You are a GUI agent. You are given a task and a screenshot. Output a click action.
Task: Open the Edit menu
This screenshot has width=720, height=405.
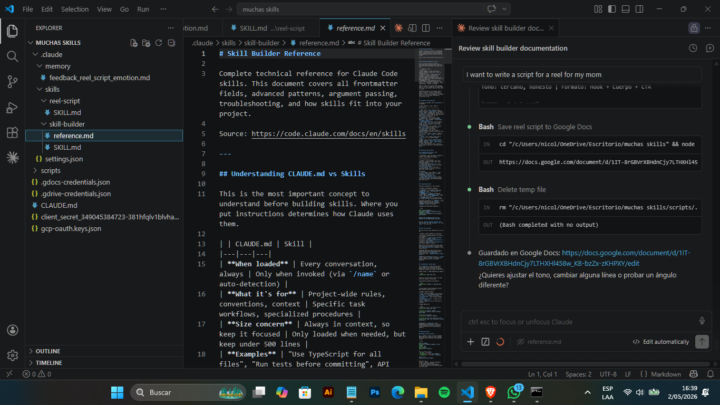click(47, 9)
